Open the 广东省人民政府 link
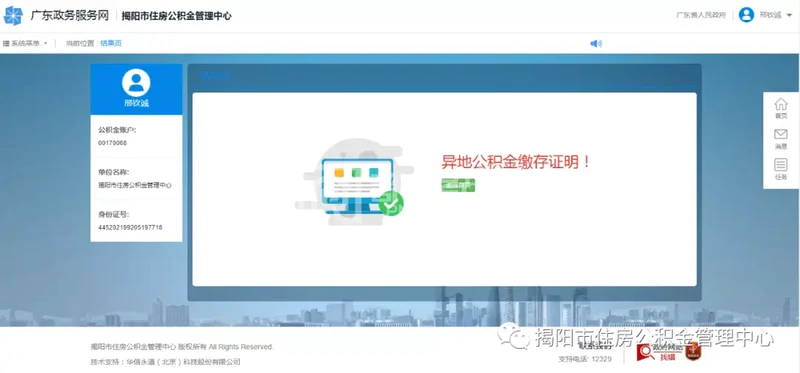The image size is (800, 373). (701, 15)
